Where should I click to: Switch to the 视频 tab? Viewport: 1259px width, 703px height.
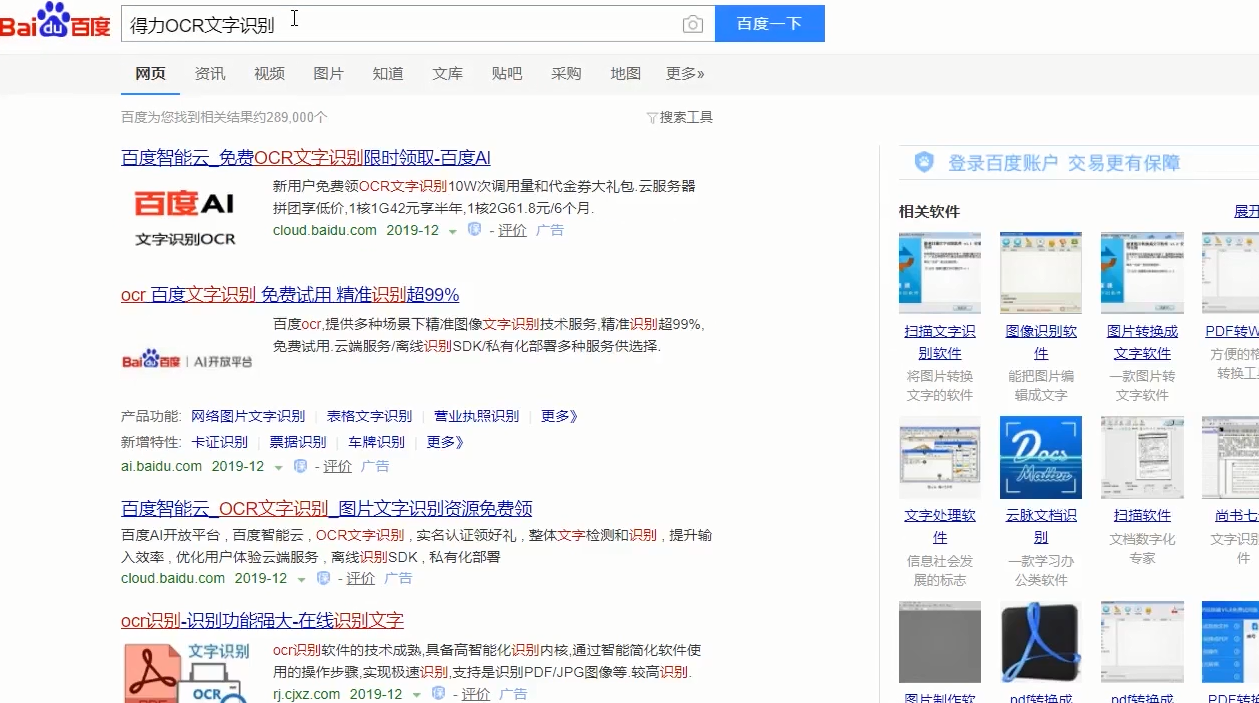click(269, 74)
